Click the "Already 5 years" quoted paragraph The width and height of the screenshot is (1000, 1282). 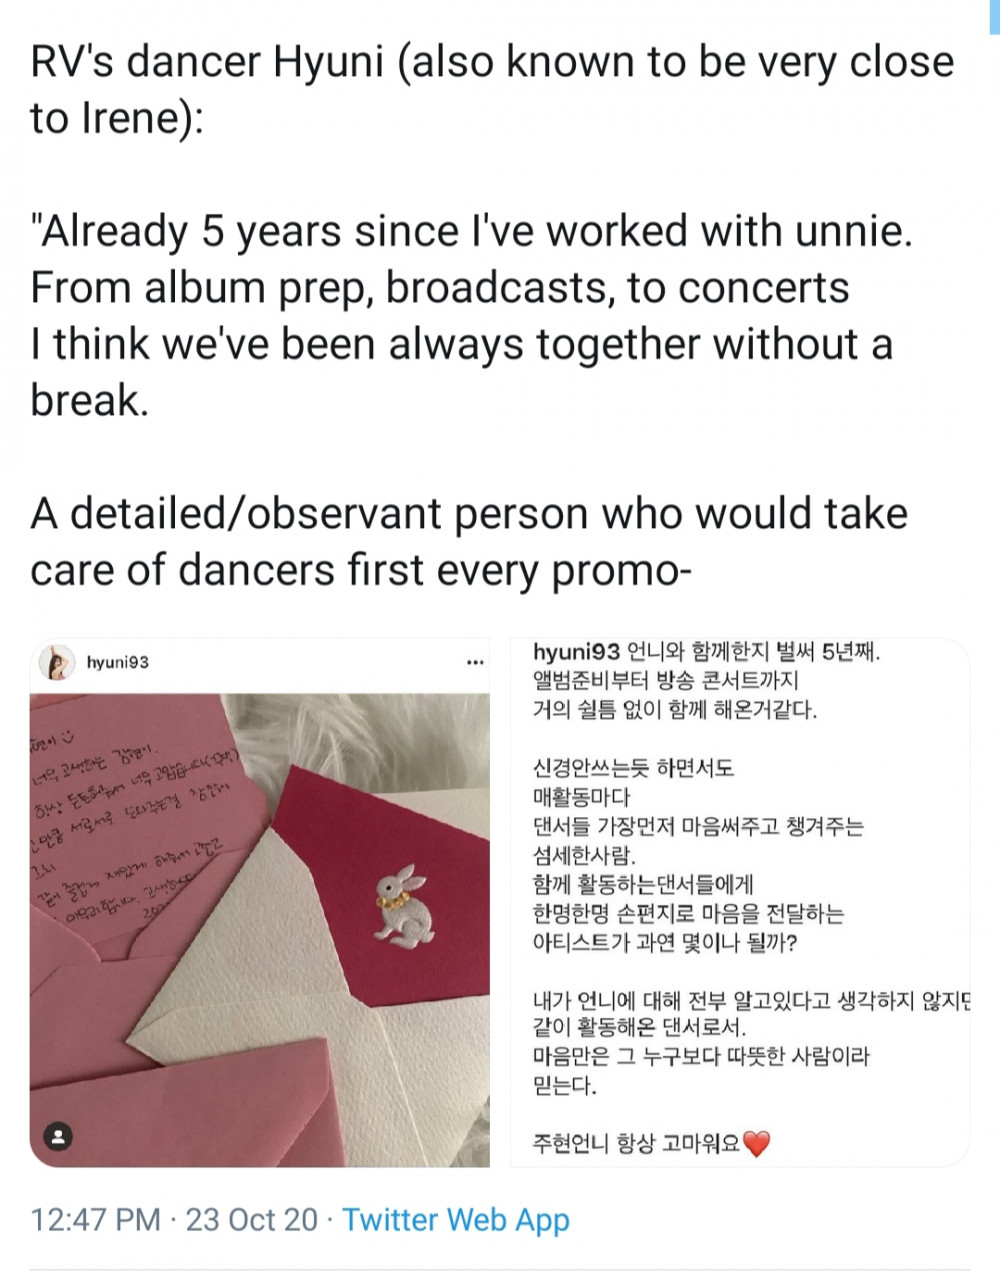pos(471,315)
